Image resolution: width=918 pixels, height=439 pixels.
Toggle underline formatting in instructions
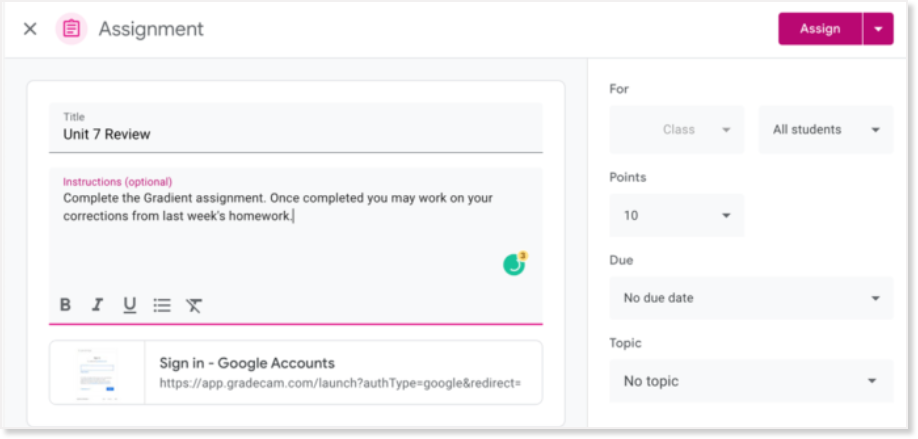point(129,305)
